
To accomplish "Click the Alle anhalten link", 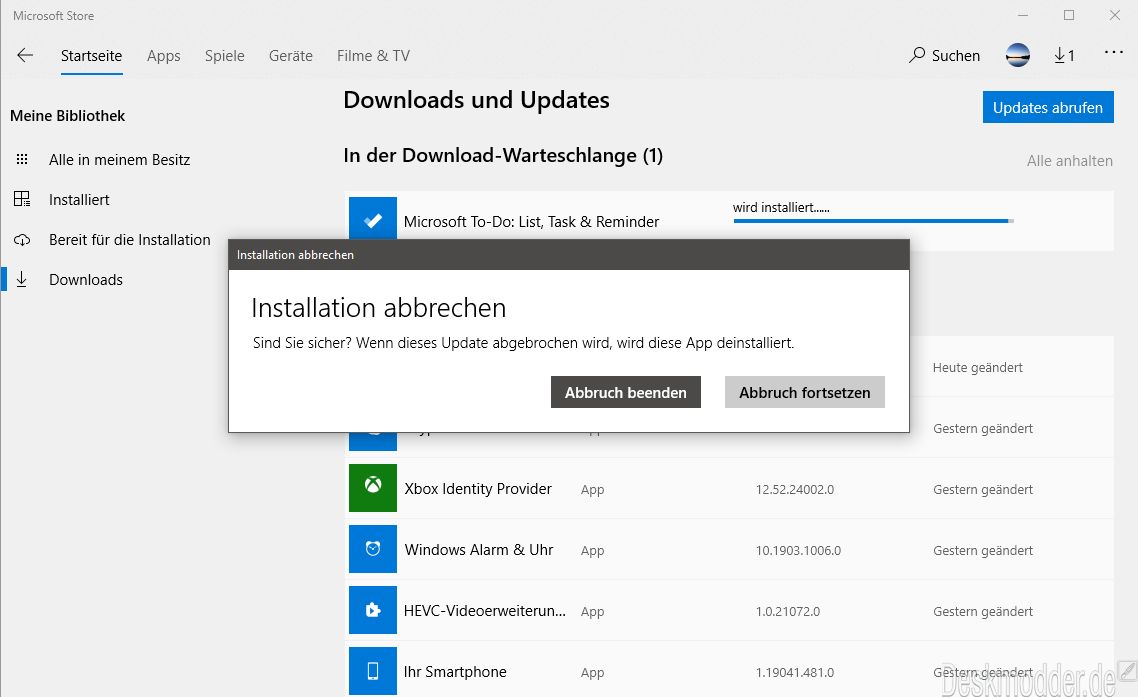I will pos(1070,161).
